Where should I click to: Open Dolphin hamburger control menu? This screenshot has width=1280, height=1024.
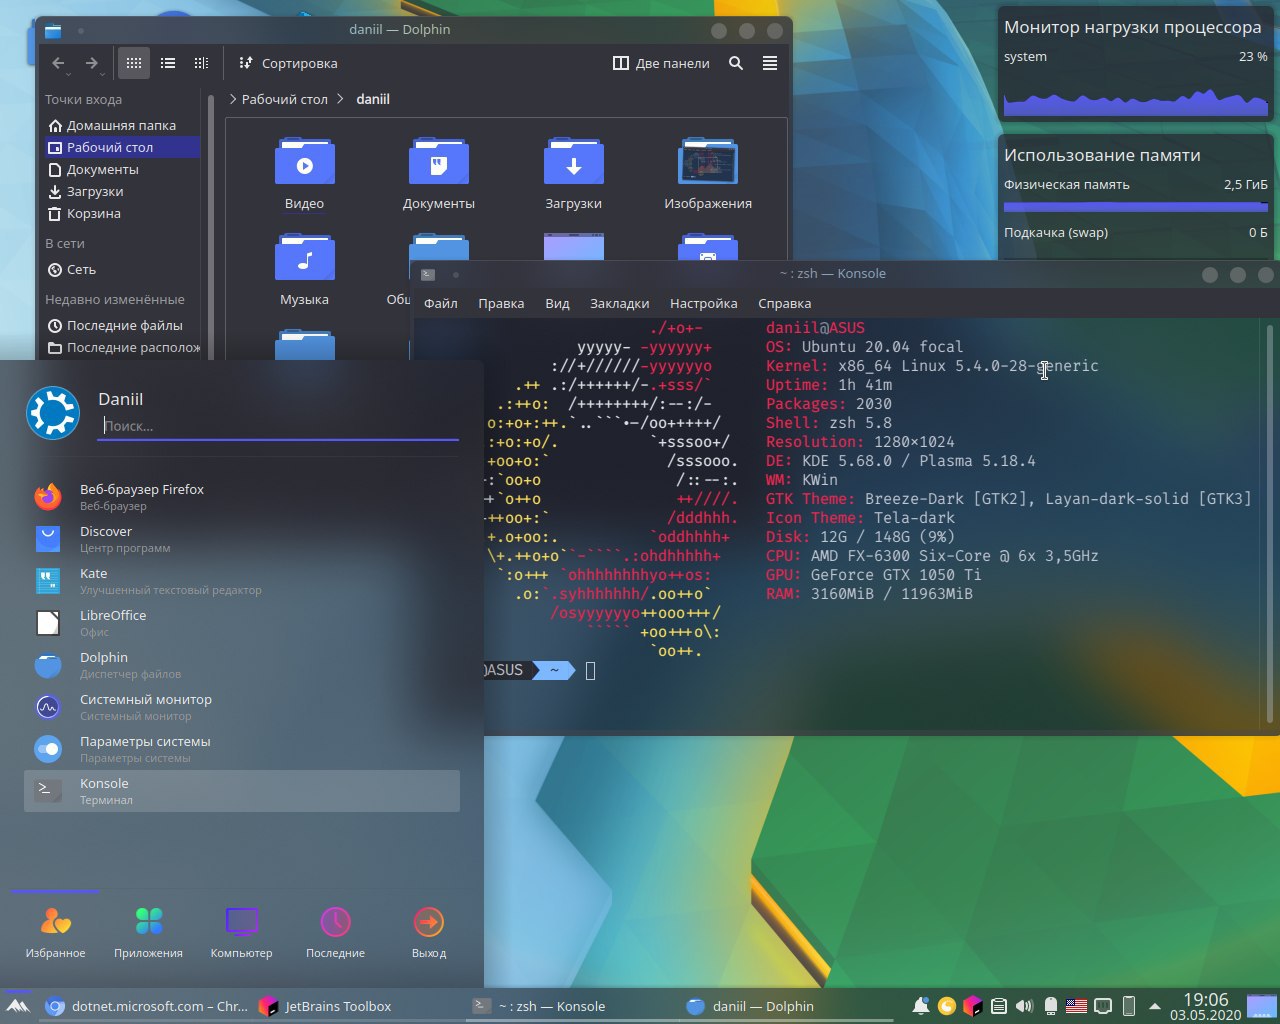pyautogui.click(x=770, y=63)
